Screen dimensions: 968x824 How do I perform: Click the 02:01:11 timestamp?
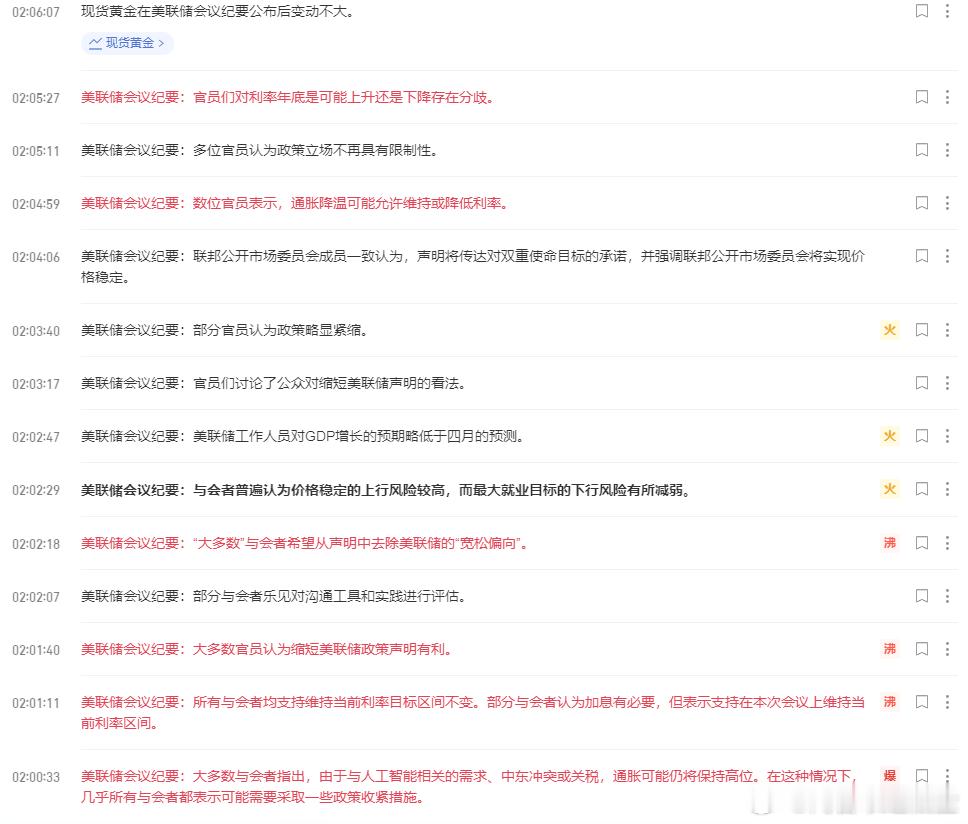click(x=36, y=703)
